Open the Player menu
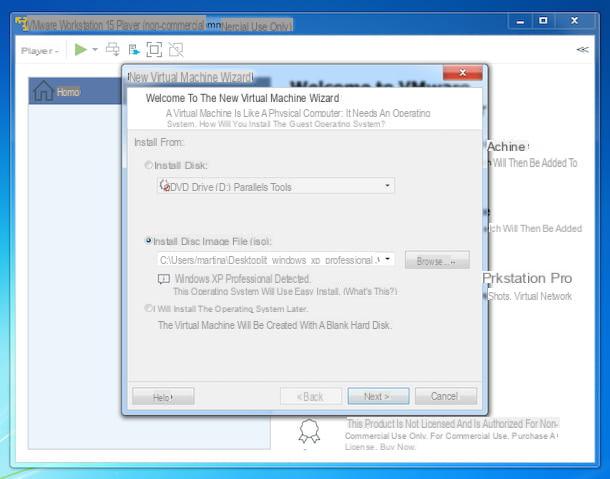Image resolution: width=610 pixels, height=479 pixels. (40, 51)
